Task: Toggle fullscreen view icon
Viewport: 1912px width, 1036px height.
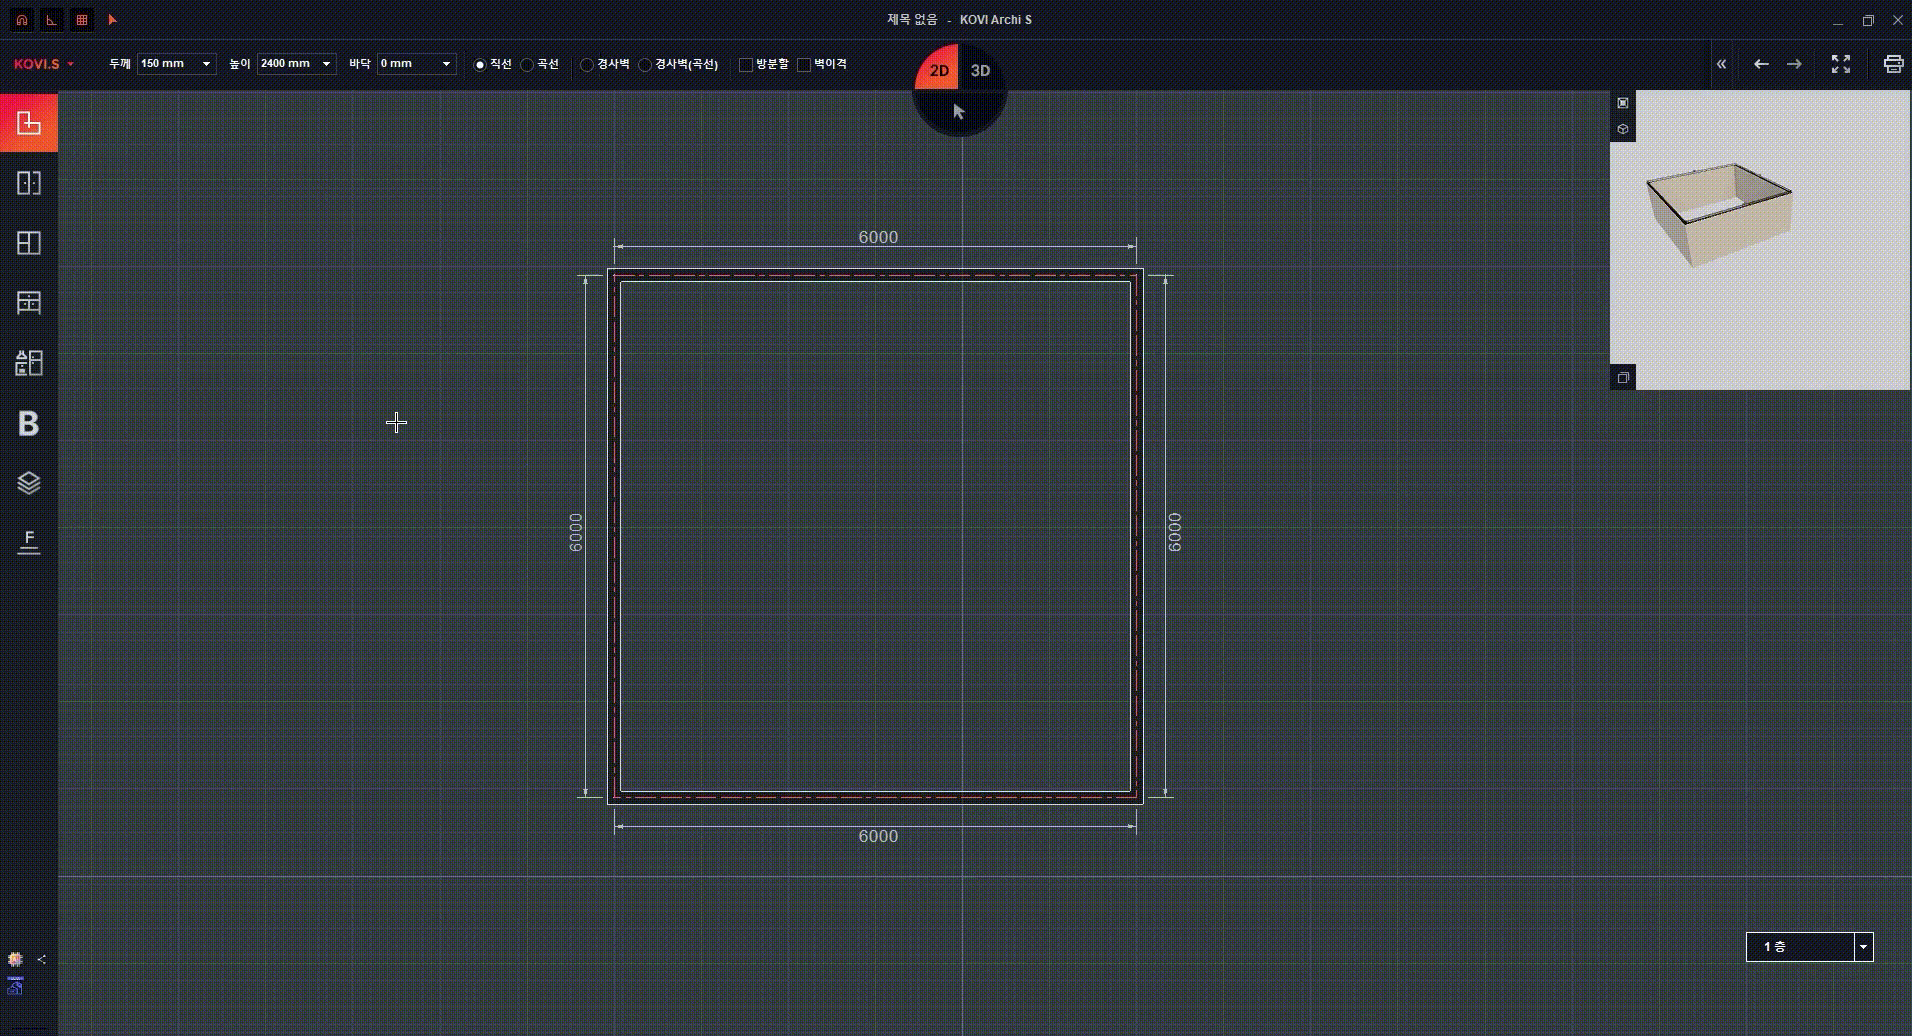Action: click(1840, 64)
